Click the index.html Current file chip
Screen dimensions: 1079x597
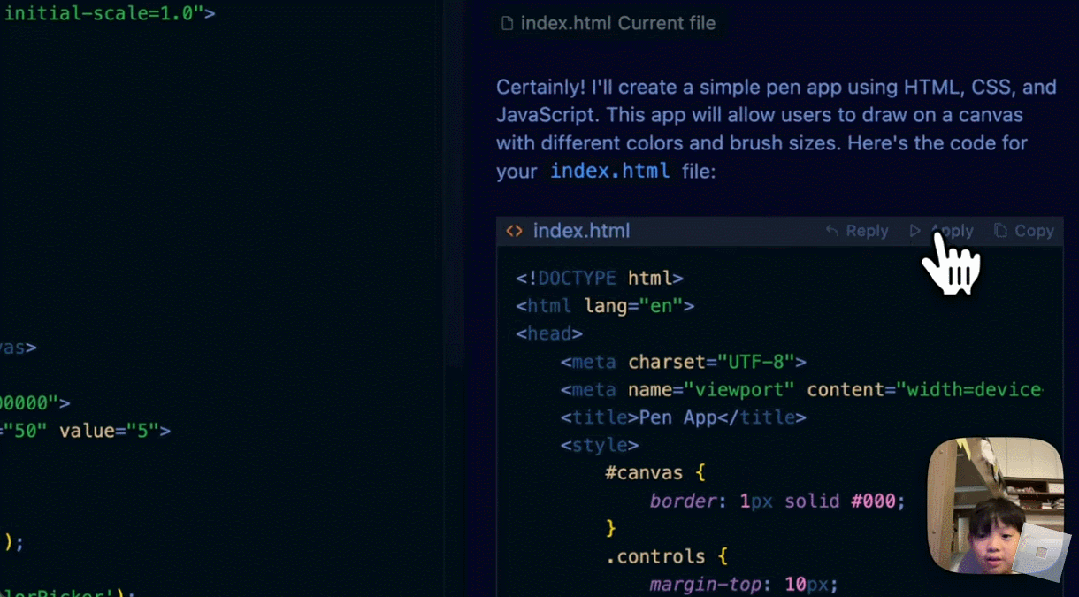pyautogui.click(x=607, y=22)
